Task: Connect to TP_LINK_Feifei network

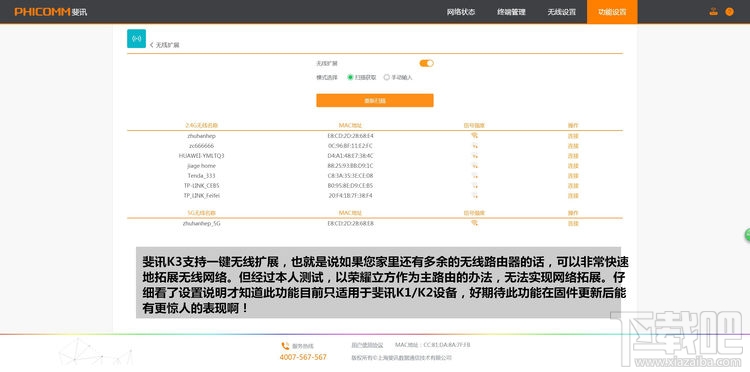Action: point(573,196)
